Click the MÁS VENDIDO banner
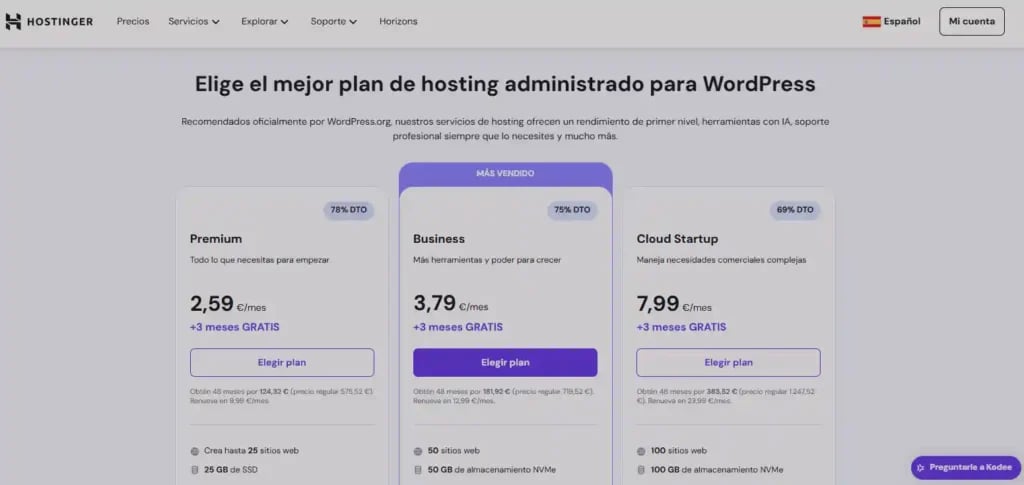Viewport: 1024px width, 485px height. click(505, 174)
